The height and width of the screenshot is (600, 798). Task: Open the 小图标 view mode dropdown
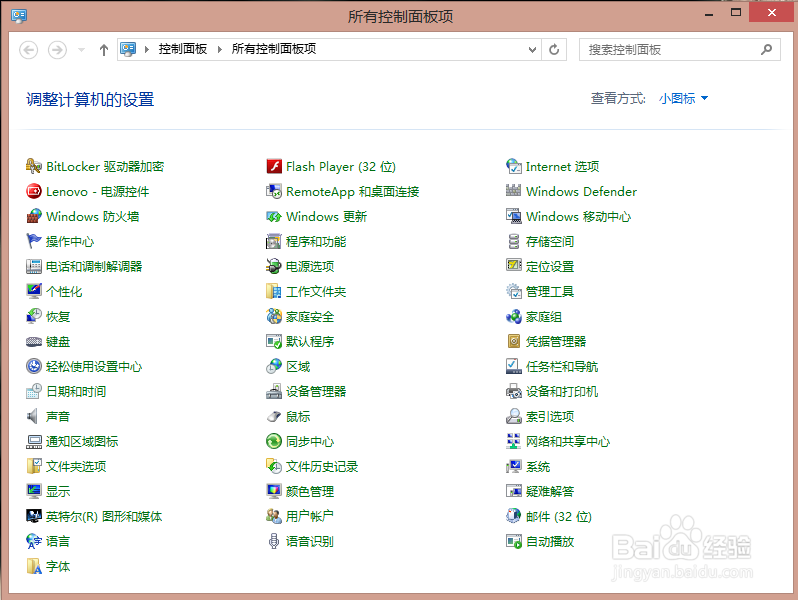pyautogui.click(x=683, y=98)
